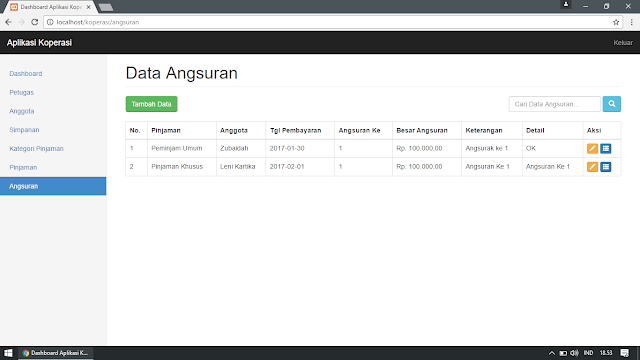Open Anggota in the sidebar
The image size is (640, 360).
click(22, 111)
